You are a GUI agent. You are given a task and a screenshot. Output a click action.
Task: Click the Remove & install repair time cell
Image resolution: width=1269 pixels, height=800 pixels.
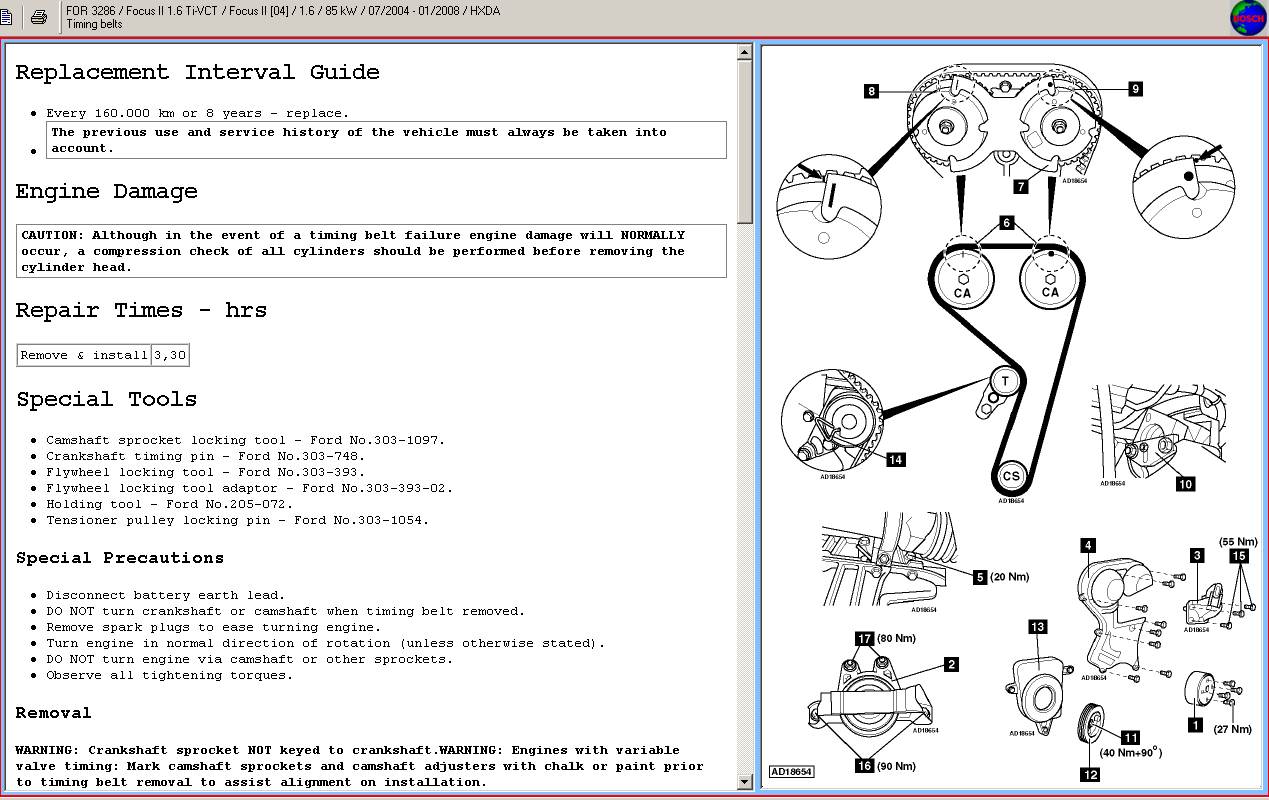84,355
